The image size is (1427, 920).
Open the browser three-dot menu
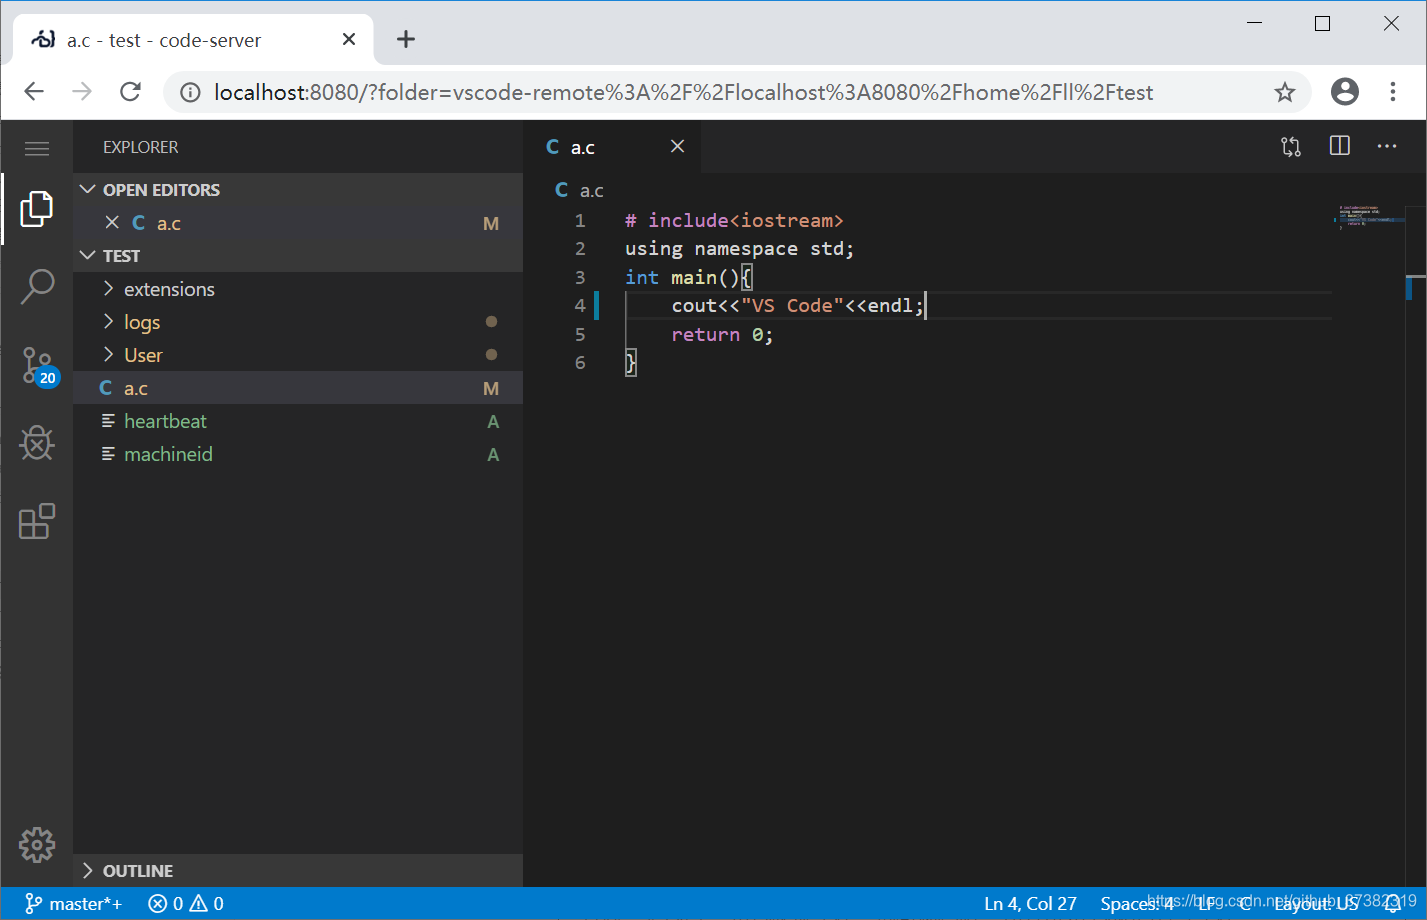[1393, 92]
